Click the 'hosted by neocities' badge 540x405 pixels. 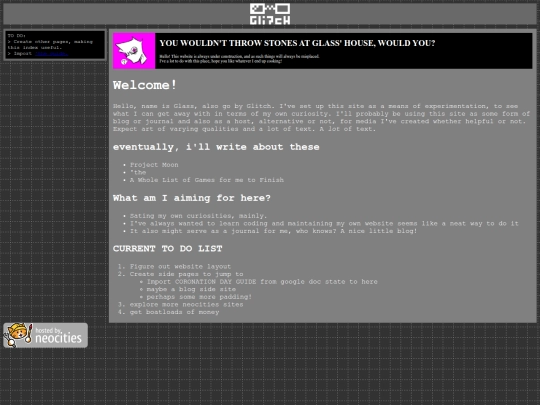(x=45, y=335)
